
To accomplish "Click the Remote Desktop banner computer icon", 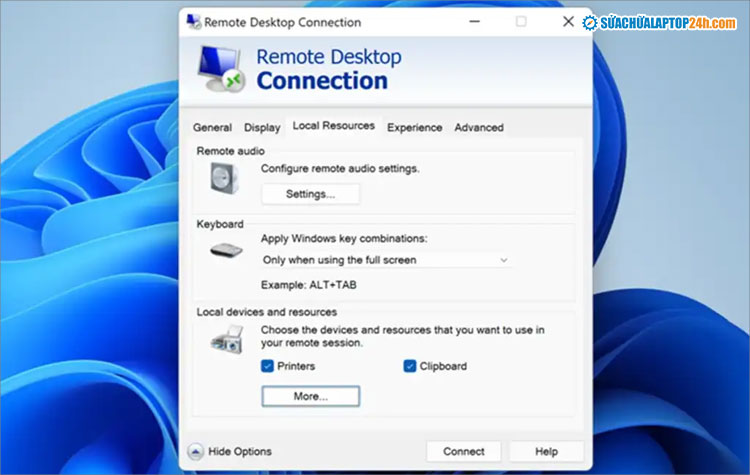I will pos(221,69).
